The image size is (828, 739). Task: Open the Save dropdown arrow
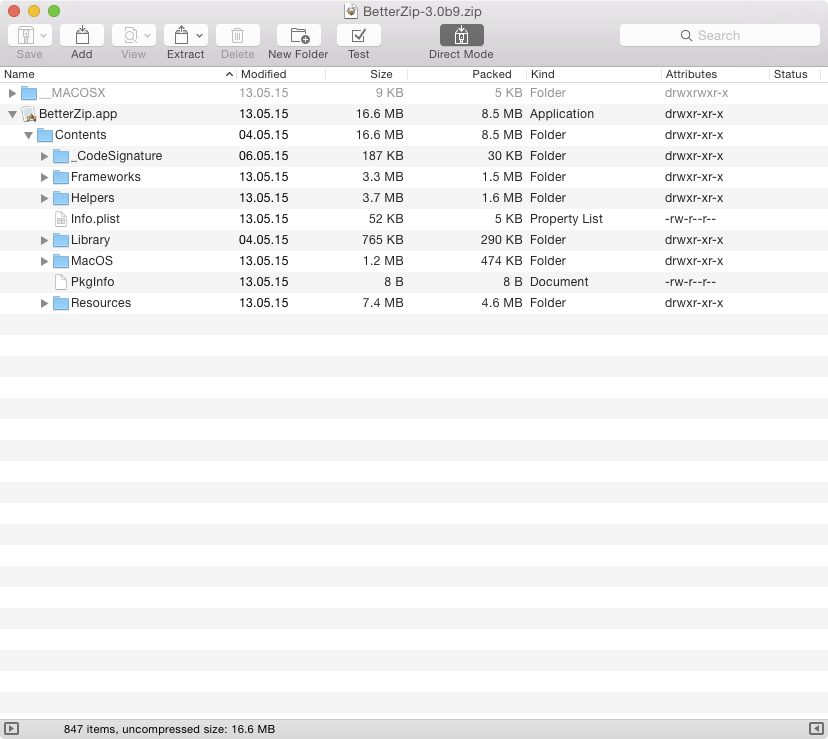[44, 36]
